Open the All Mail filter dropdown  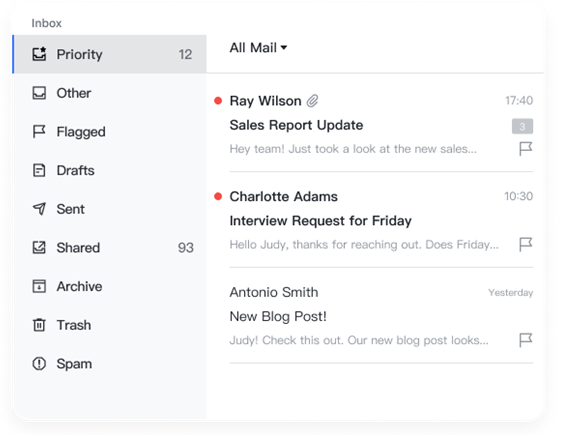coord(258,48)
